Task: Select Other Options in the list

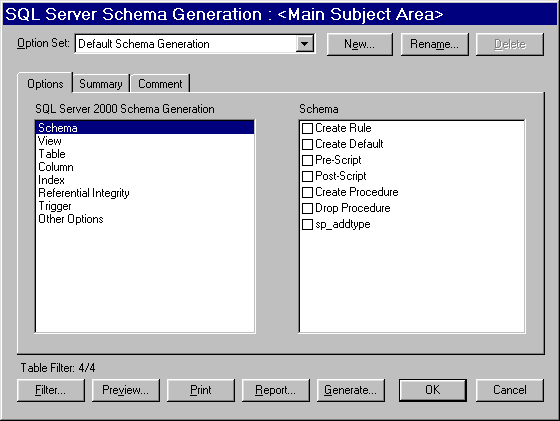Action: [145, 219]
